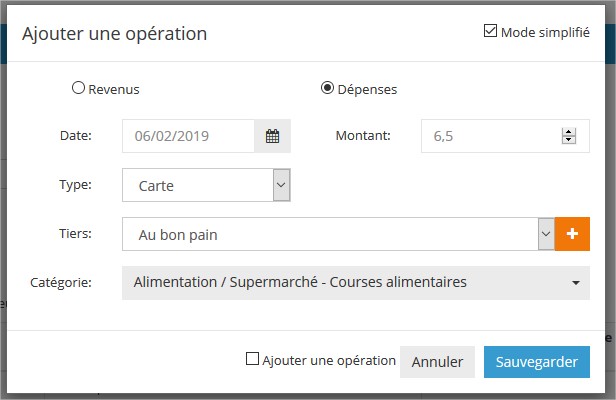Viewport: 616px width, 400px height.
Task: Expand the Tiers dropdown arrow
Action: pos(546,234)
